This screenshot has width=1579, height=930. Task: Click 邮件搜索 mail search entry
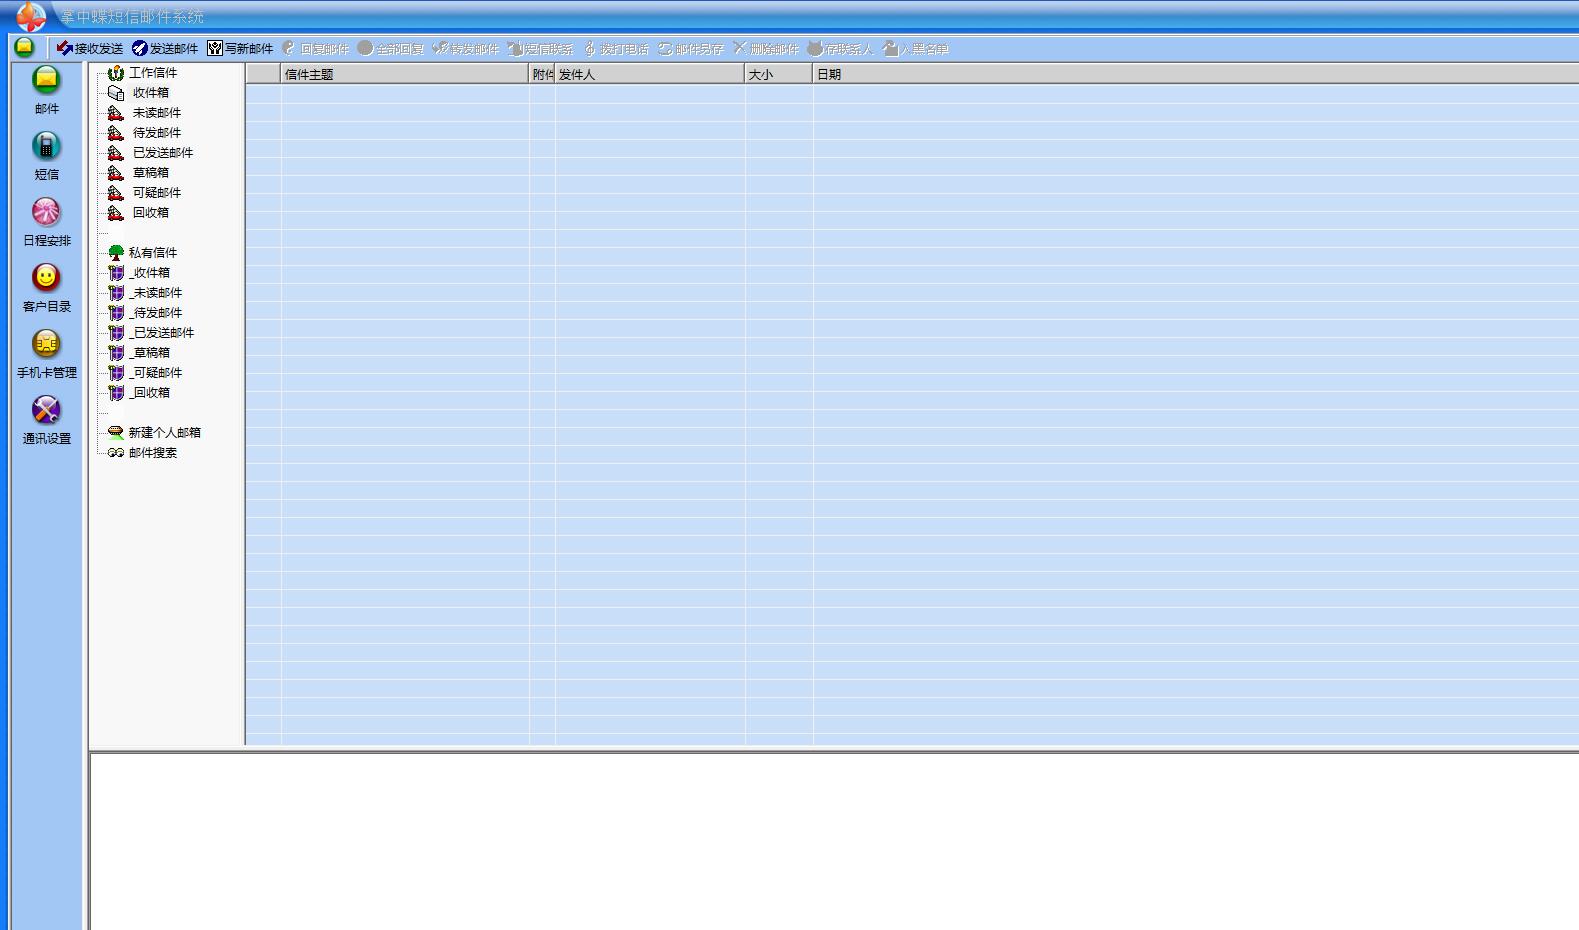[152, 453]
